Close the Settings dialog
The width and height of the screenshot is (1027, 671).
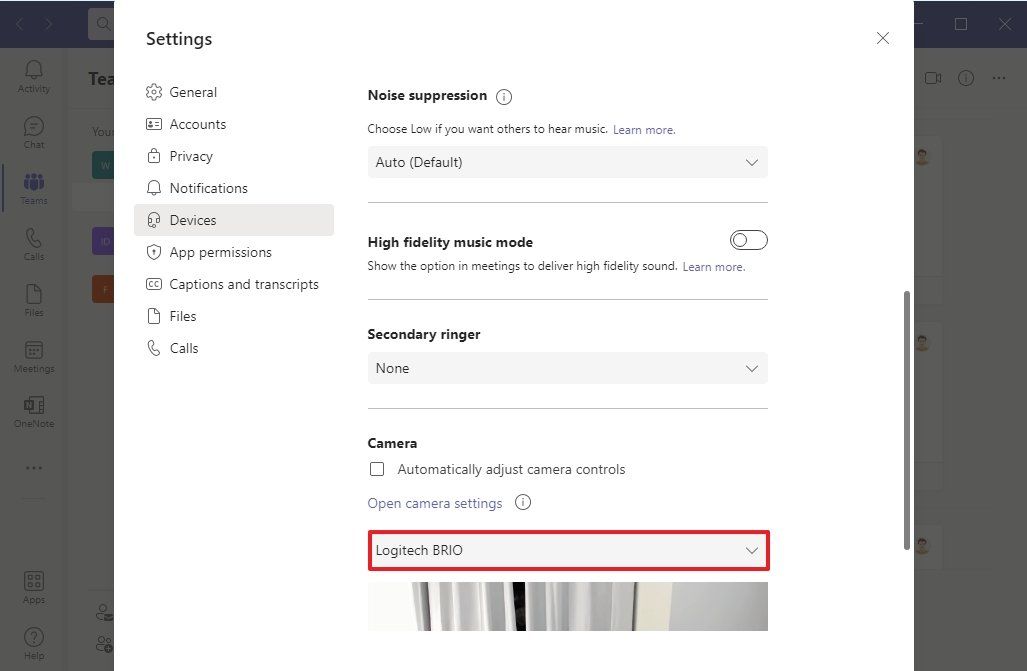pos(882,38)
